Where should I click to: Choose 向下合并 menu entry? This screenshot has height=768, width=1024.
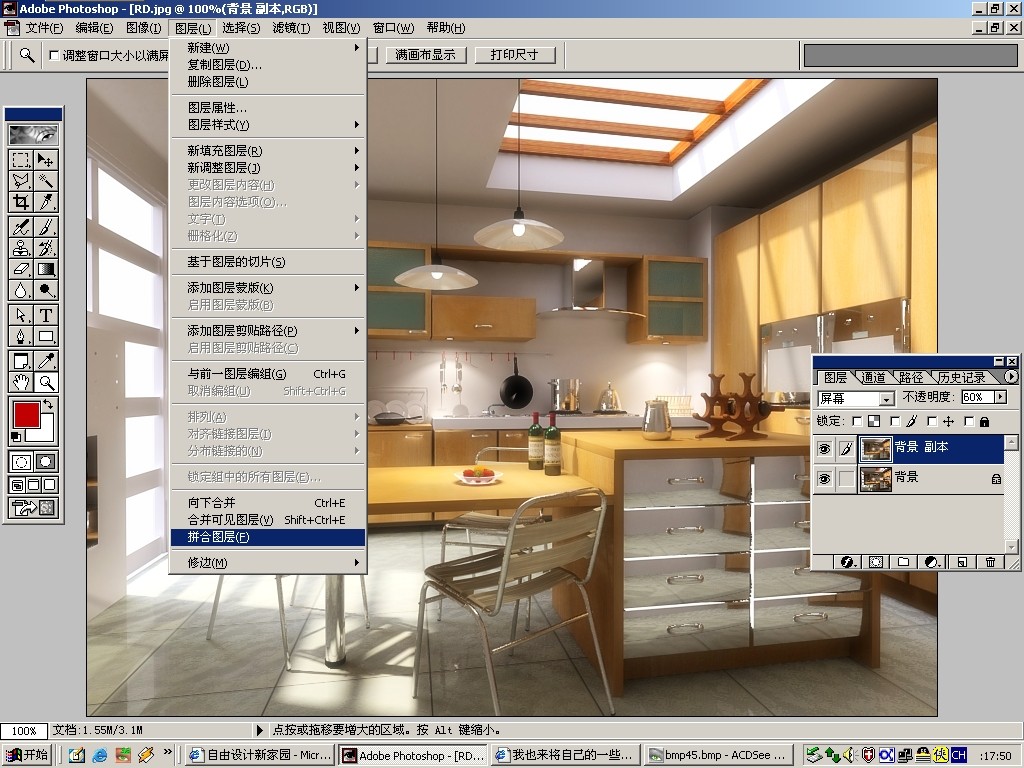[268, 503]
